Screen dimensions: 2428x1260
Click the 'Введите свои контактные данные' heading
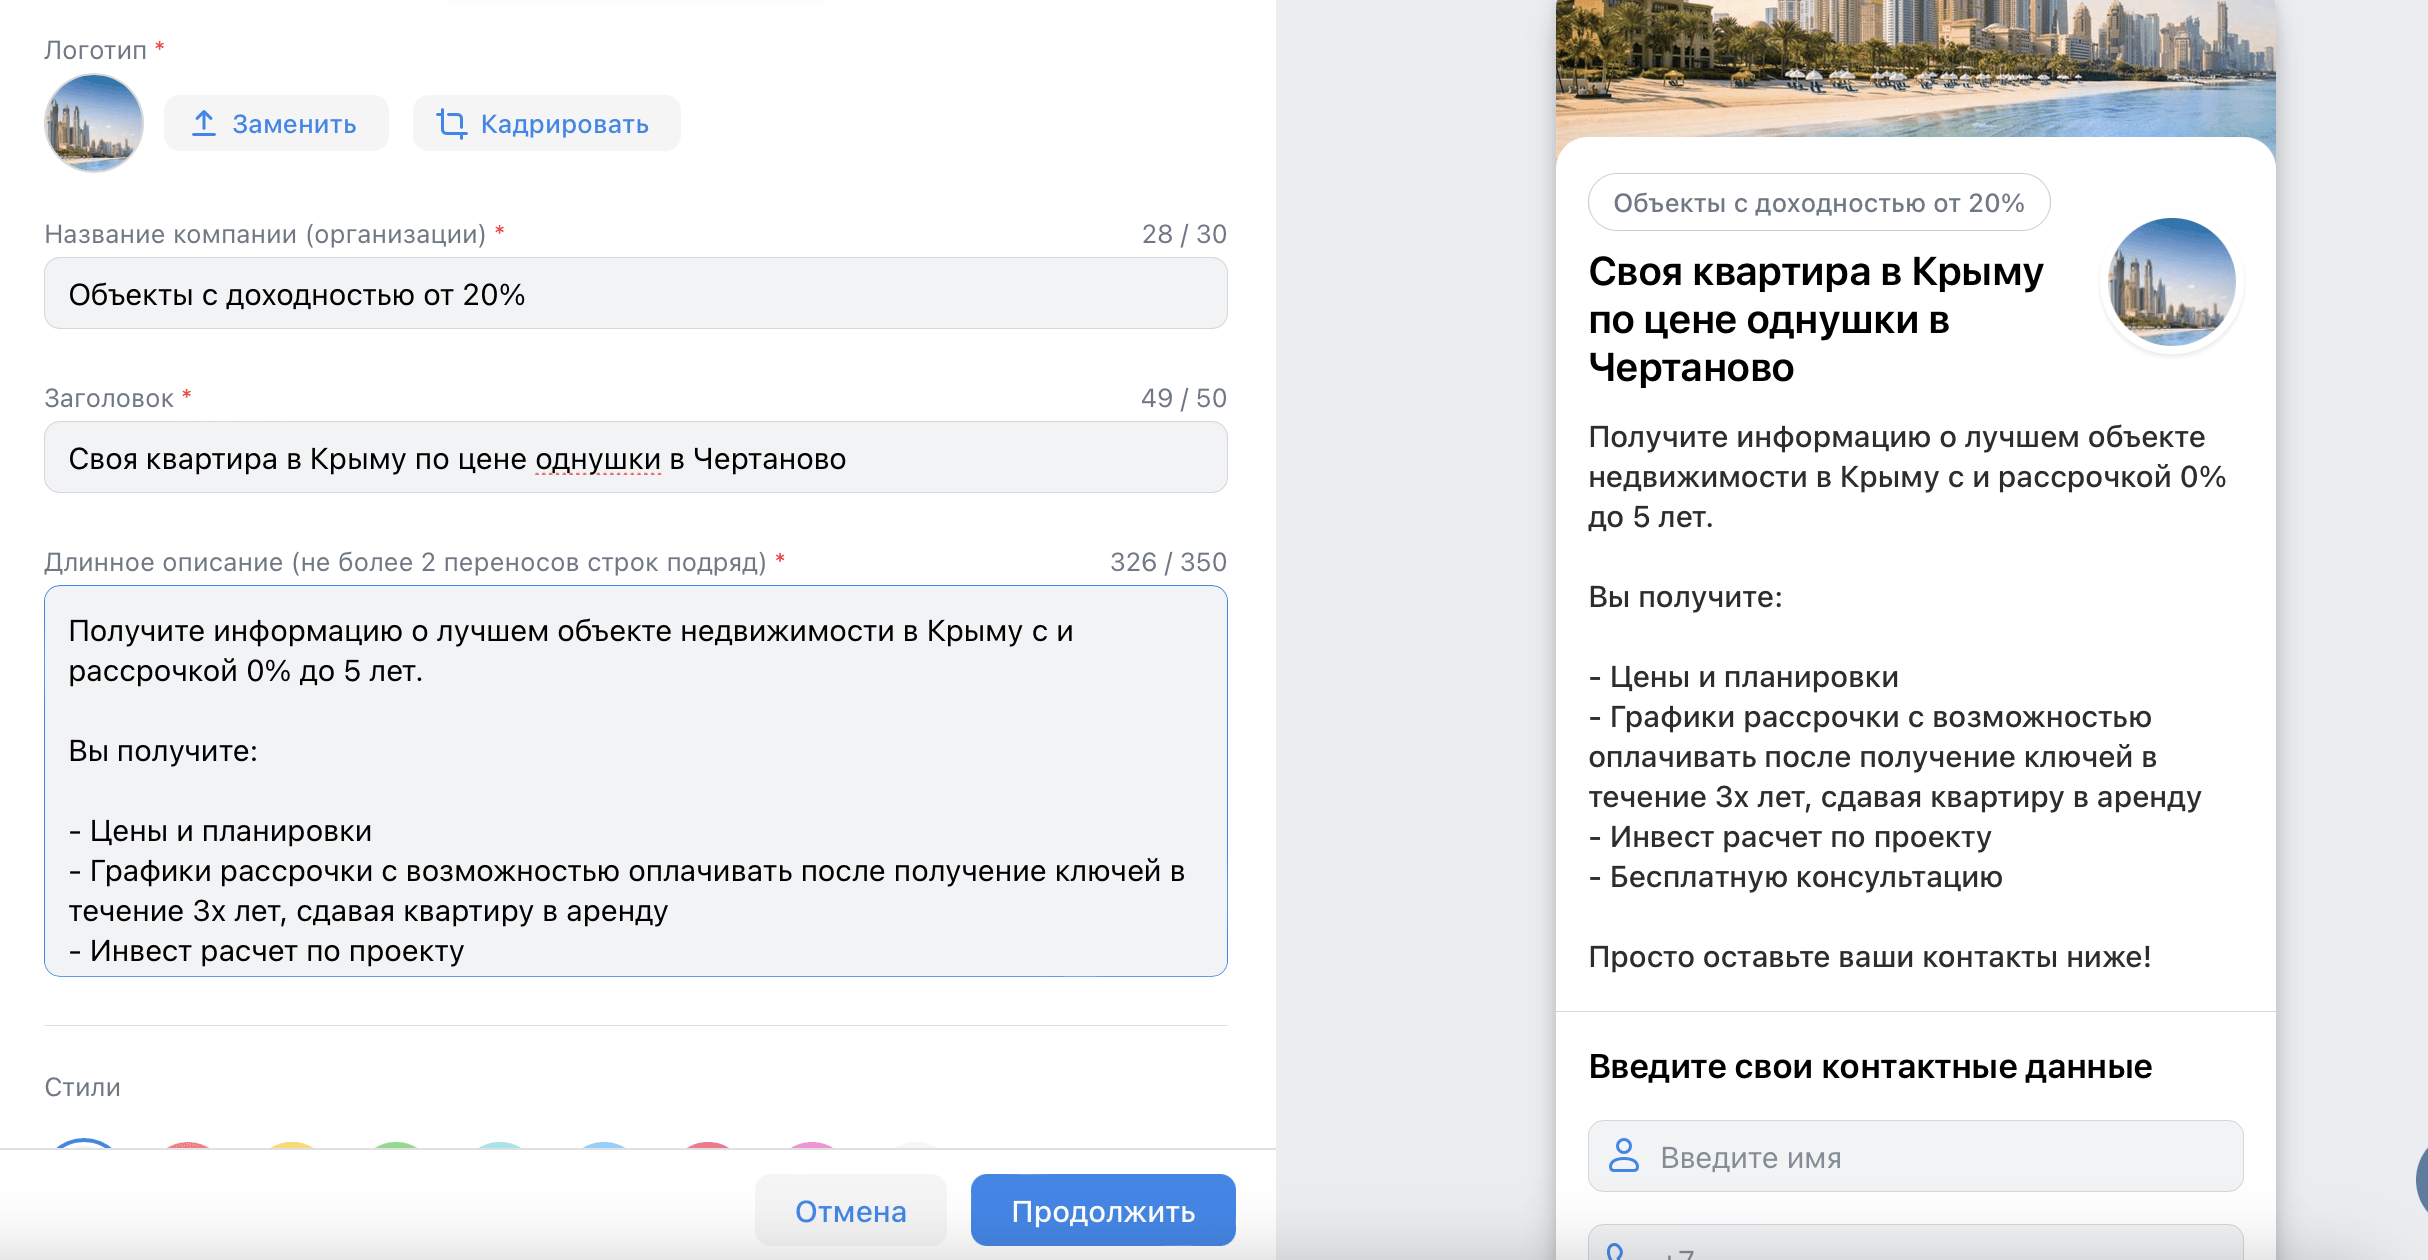(1870, 1067)
